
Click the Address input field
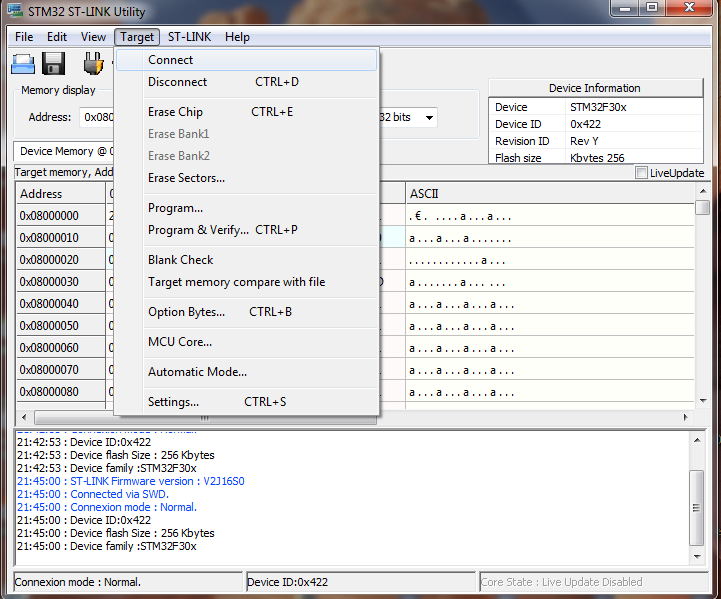(97, 117)
